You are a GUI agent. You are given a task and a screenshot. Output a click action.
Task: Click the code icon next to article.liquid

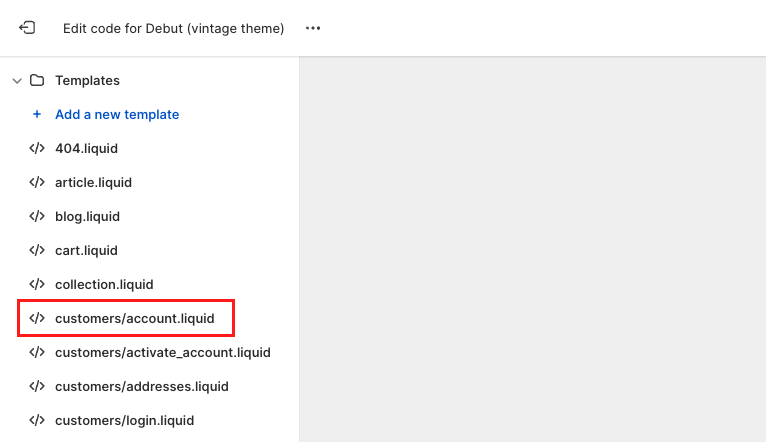click(37, 182)
